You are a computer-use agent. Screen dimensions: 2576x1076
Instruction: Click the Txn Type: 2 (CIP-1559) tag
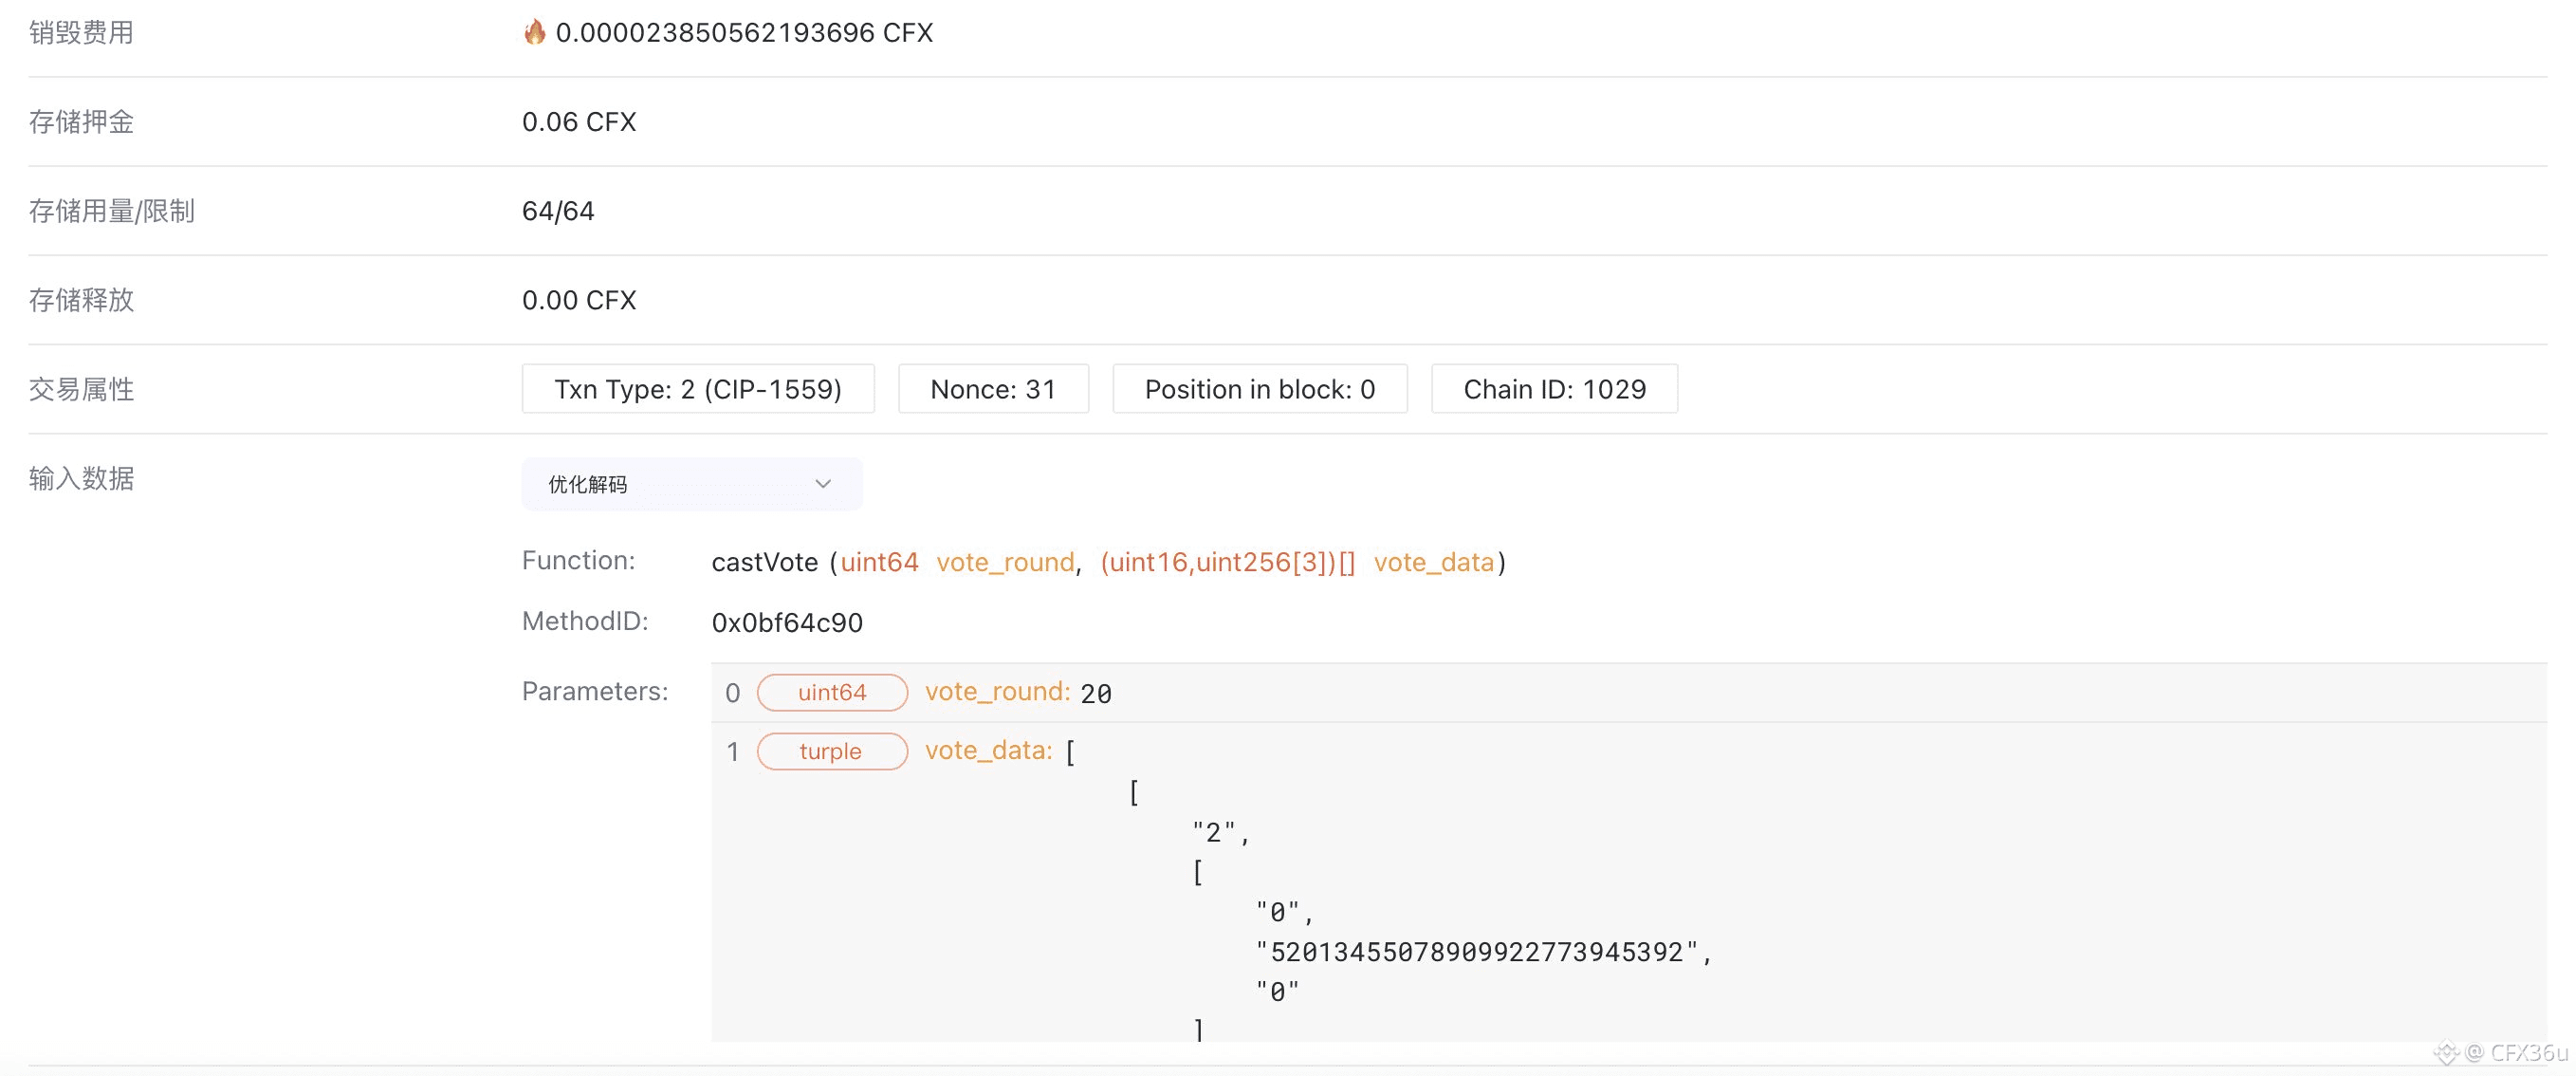click(697, 389)
